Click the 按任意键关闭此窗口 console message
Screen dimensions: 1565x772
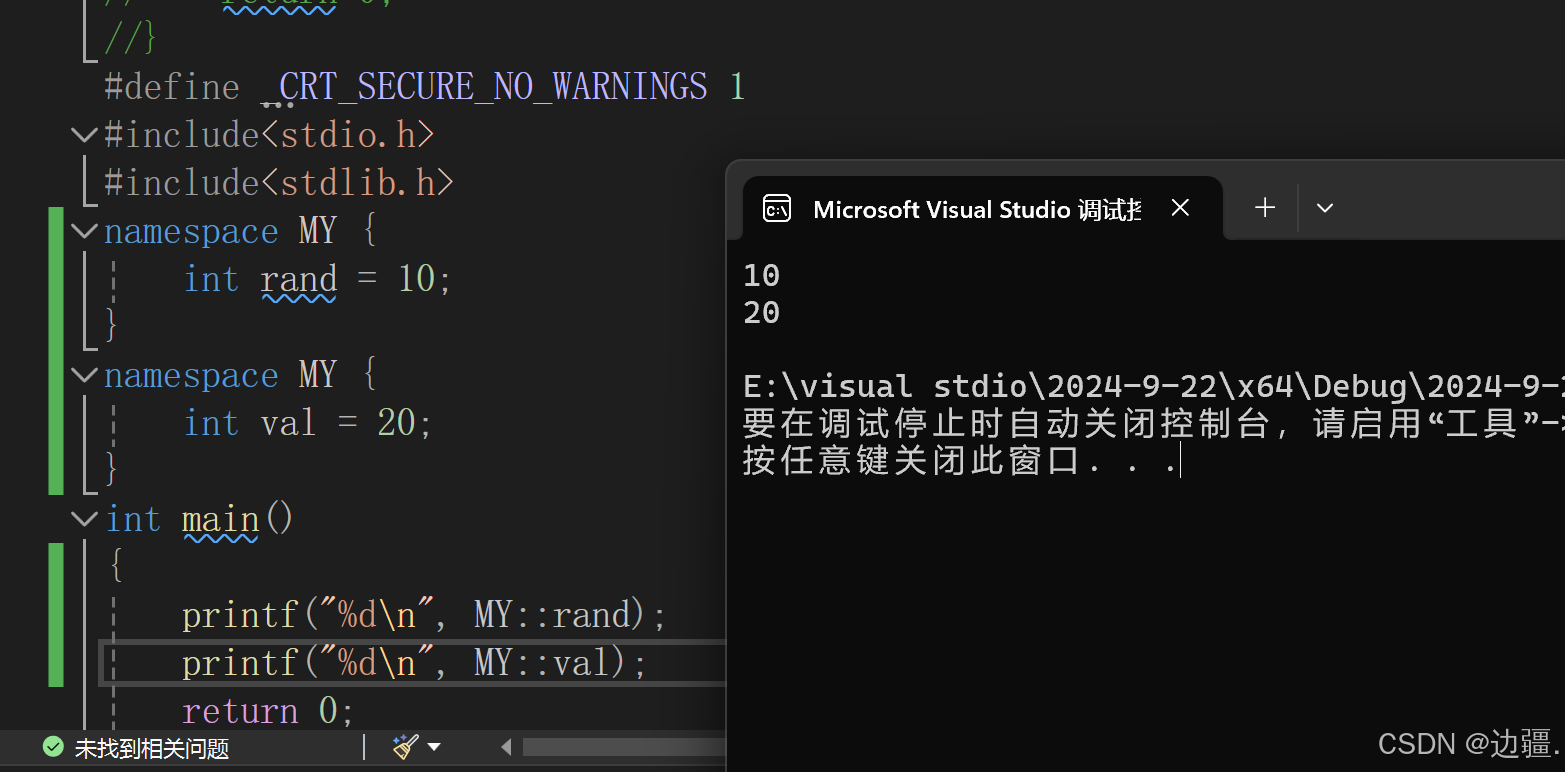(962, 461)
